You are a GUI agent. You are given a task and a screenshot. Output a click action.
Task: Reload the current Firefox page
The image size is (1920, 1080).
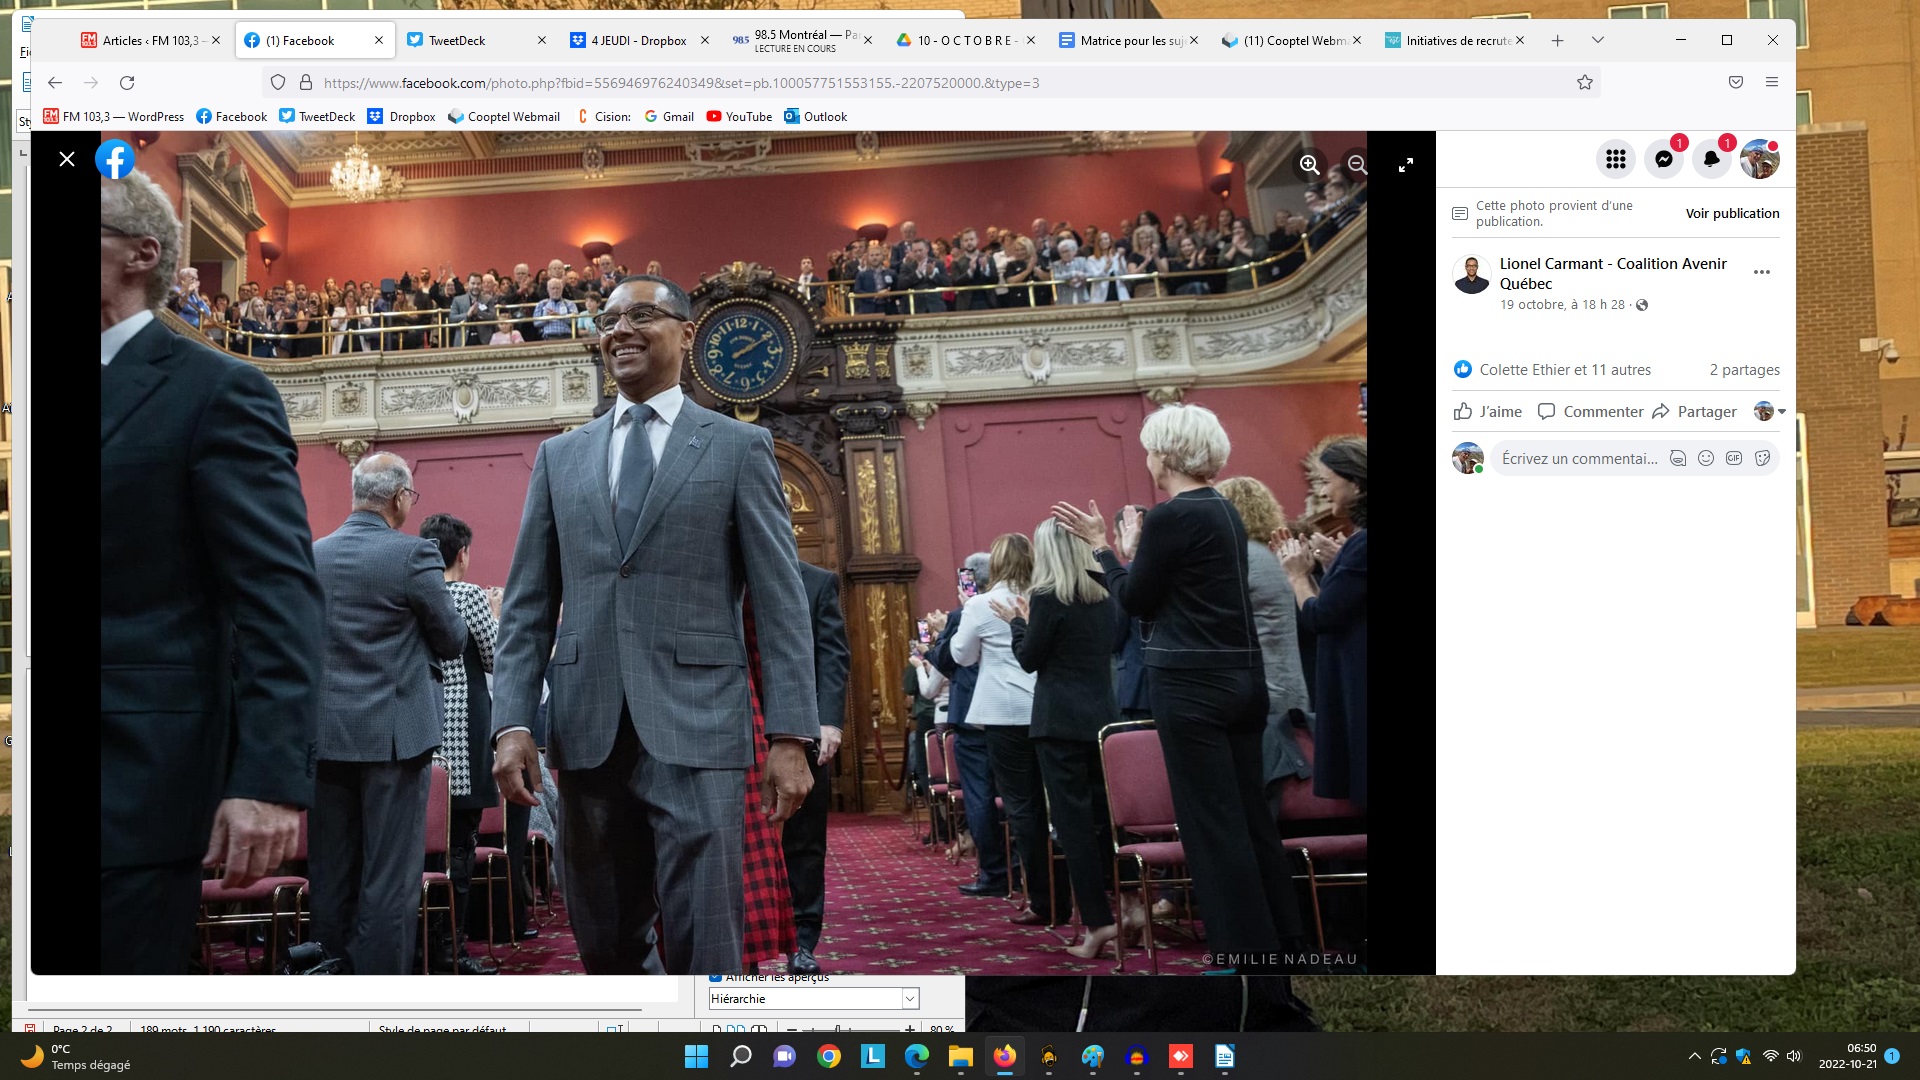pos(127,83)
